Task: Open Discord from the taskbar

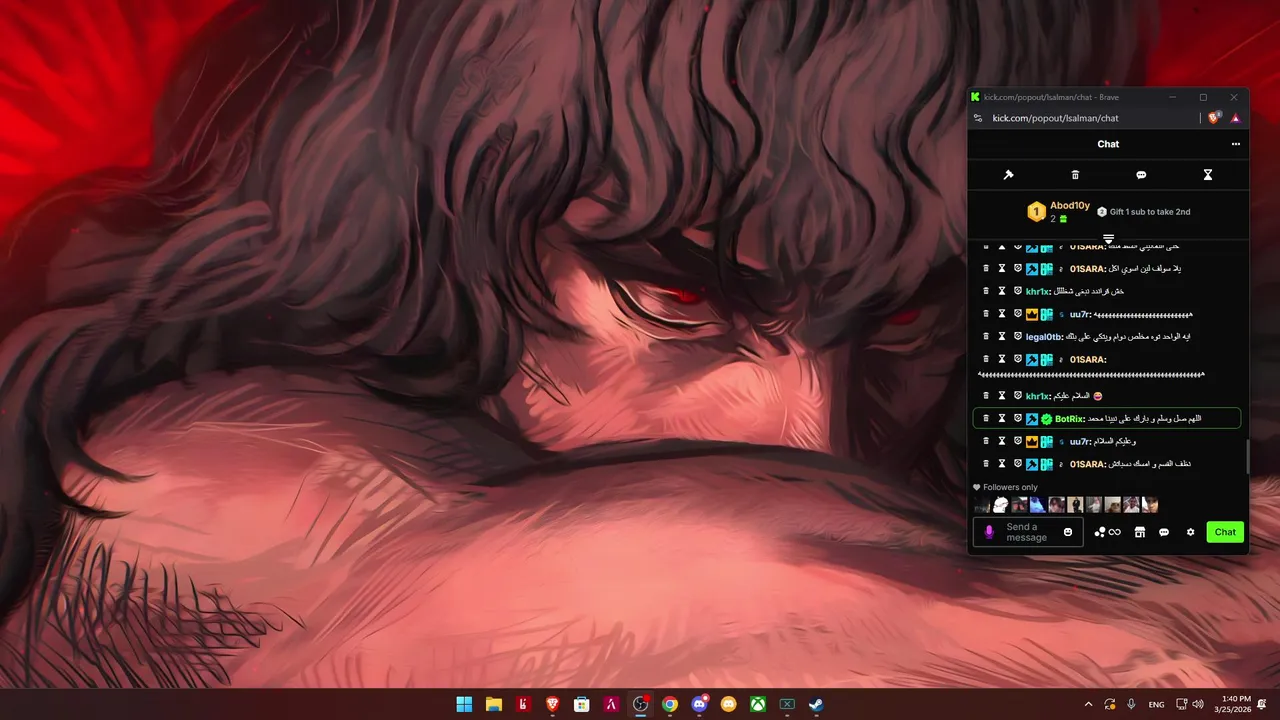Action: click(699, 704)
